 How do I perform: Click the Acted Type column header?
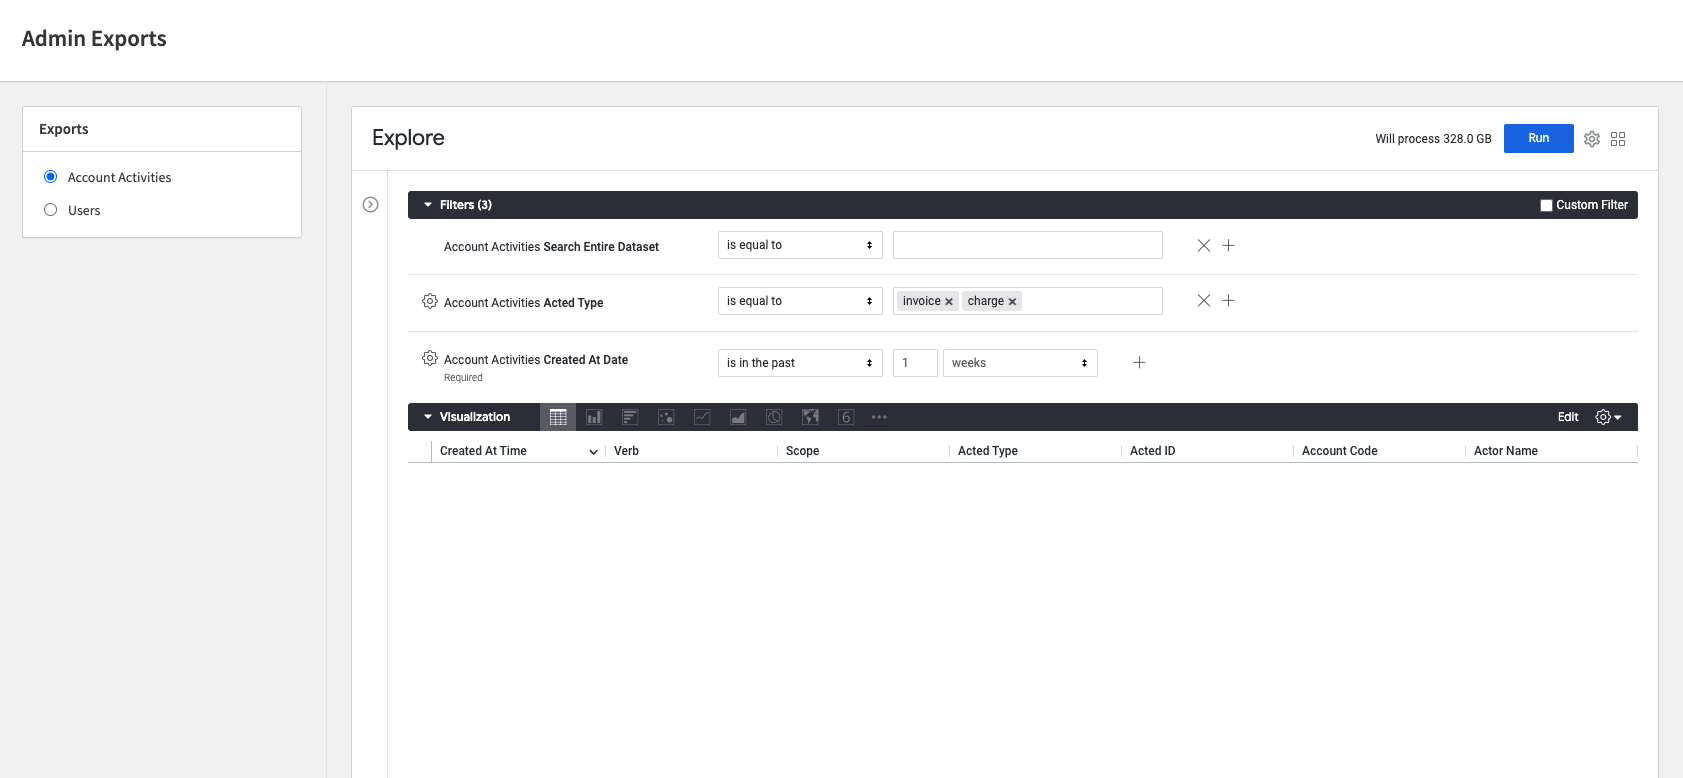click(x=988, y=451)
